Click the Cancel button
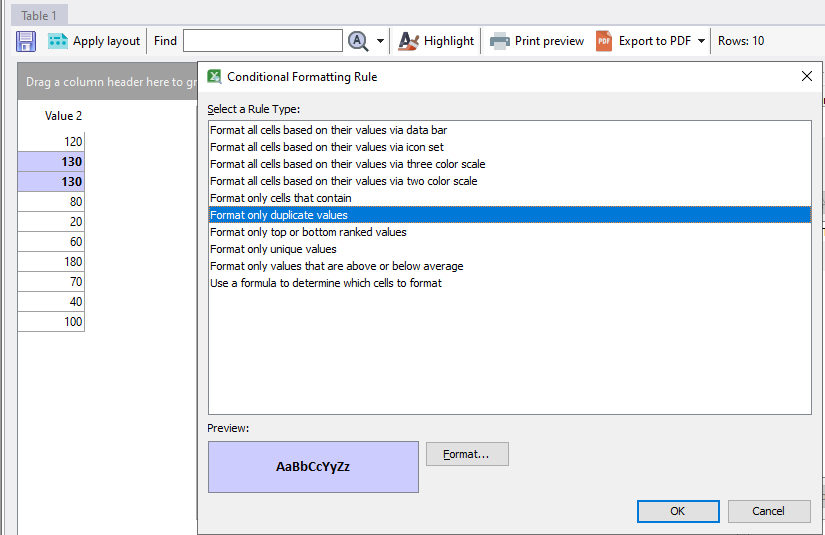The width and height of the screenshot is (825, 535). 768,511
